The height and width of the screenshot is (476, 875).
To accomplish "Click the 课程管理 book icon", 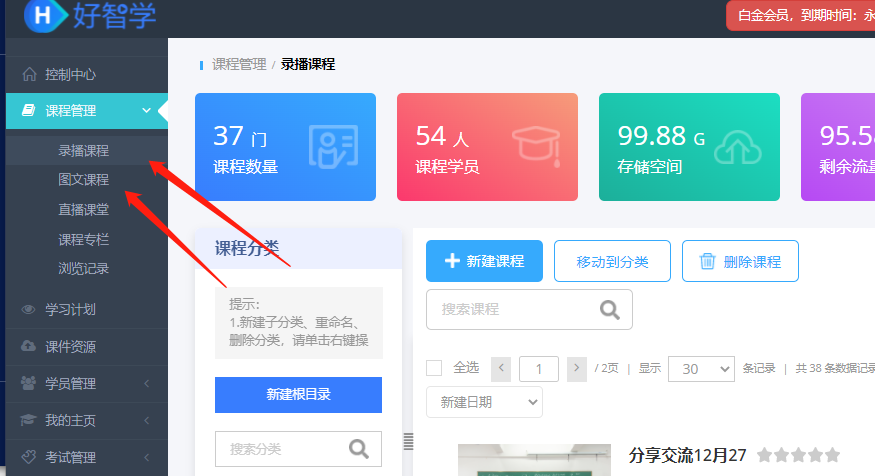I will [28, 110].
